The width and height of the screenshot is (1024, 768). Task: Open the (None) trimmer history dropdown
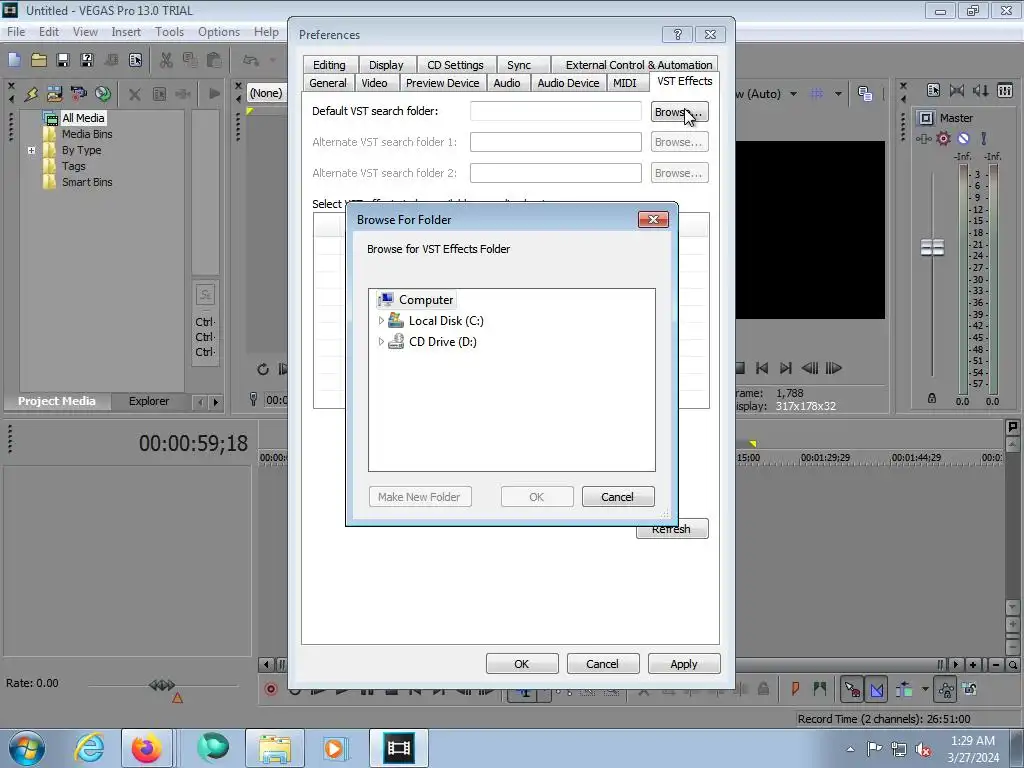[266, 93]
